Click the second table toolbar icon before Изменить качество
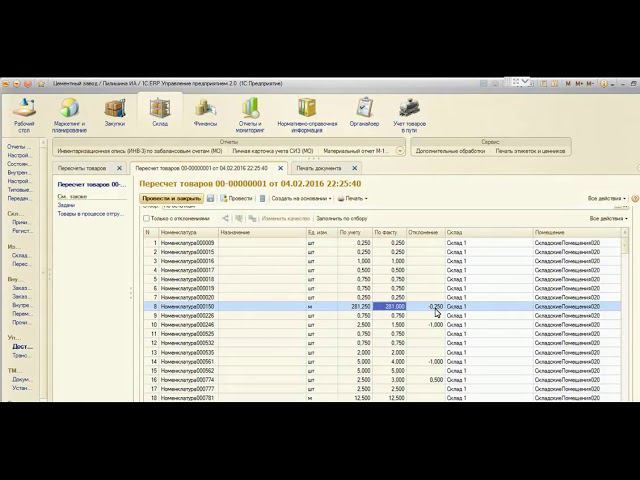 (x=239, y=218)
